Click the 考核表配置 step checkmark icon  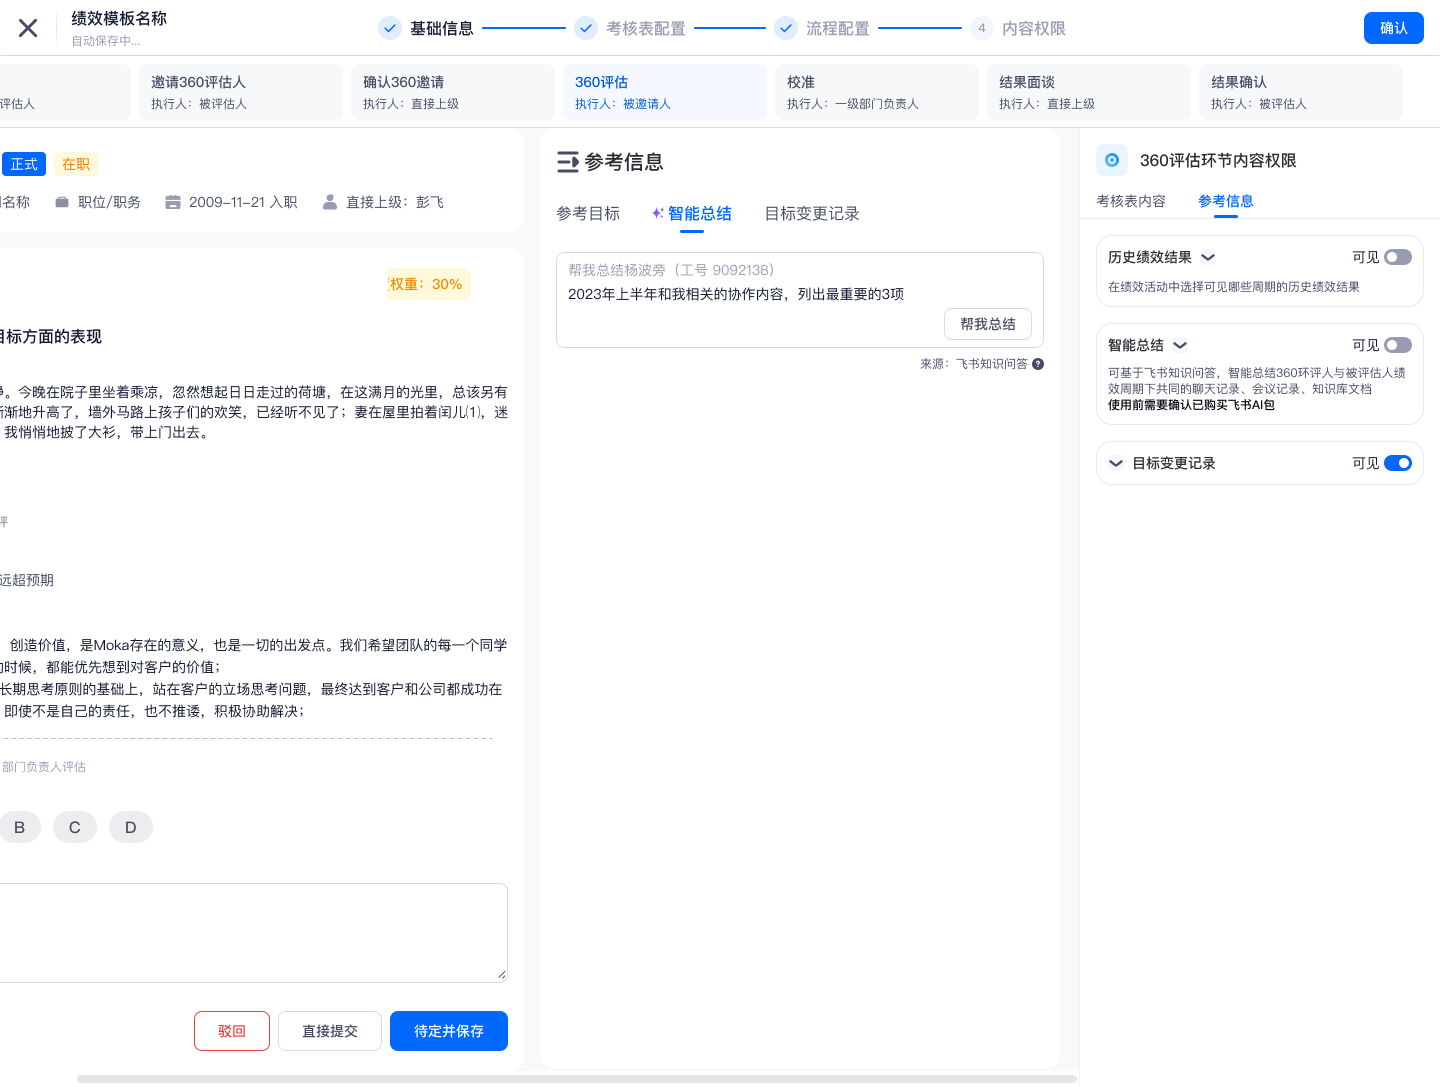pos(586,28)
